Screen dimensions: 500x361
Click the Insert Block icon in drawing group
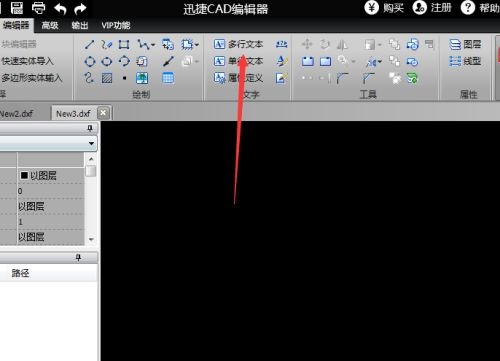click(168, 44)
